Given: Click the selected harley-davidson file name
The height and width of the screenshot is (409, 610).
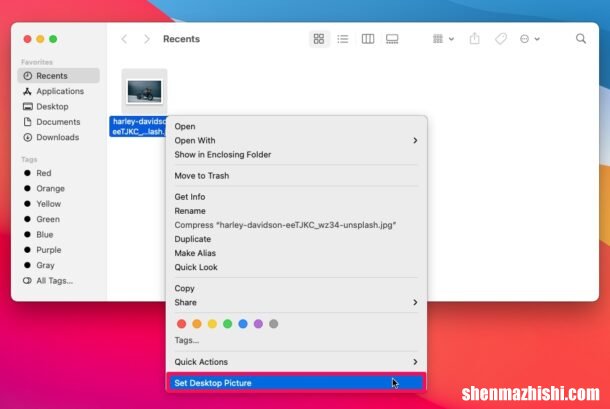Looking at the screenshot, I should (x=138, y=126).
